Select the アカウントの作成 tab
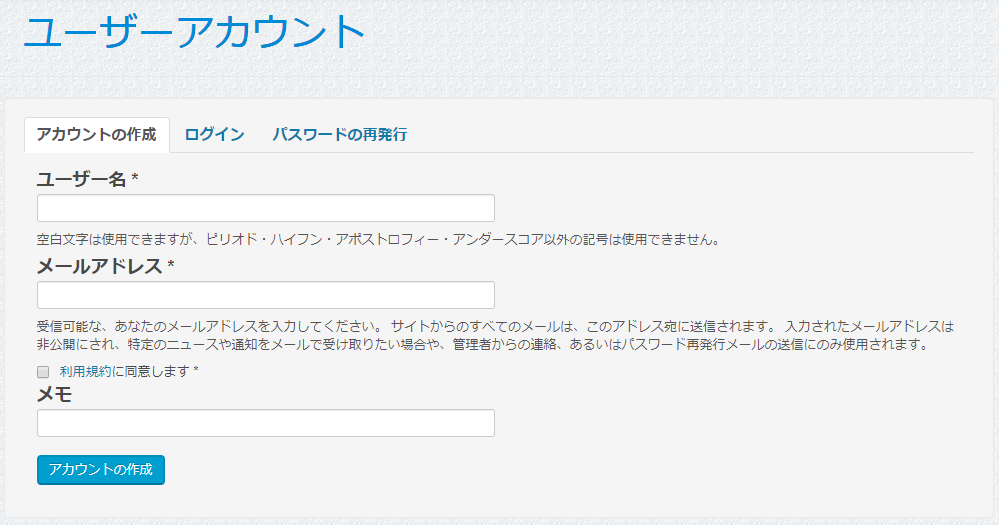999x525 pixels. pyautogui.click(x=97, y=134)
